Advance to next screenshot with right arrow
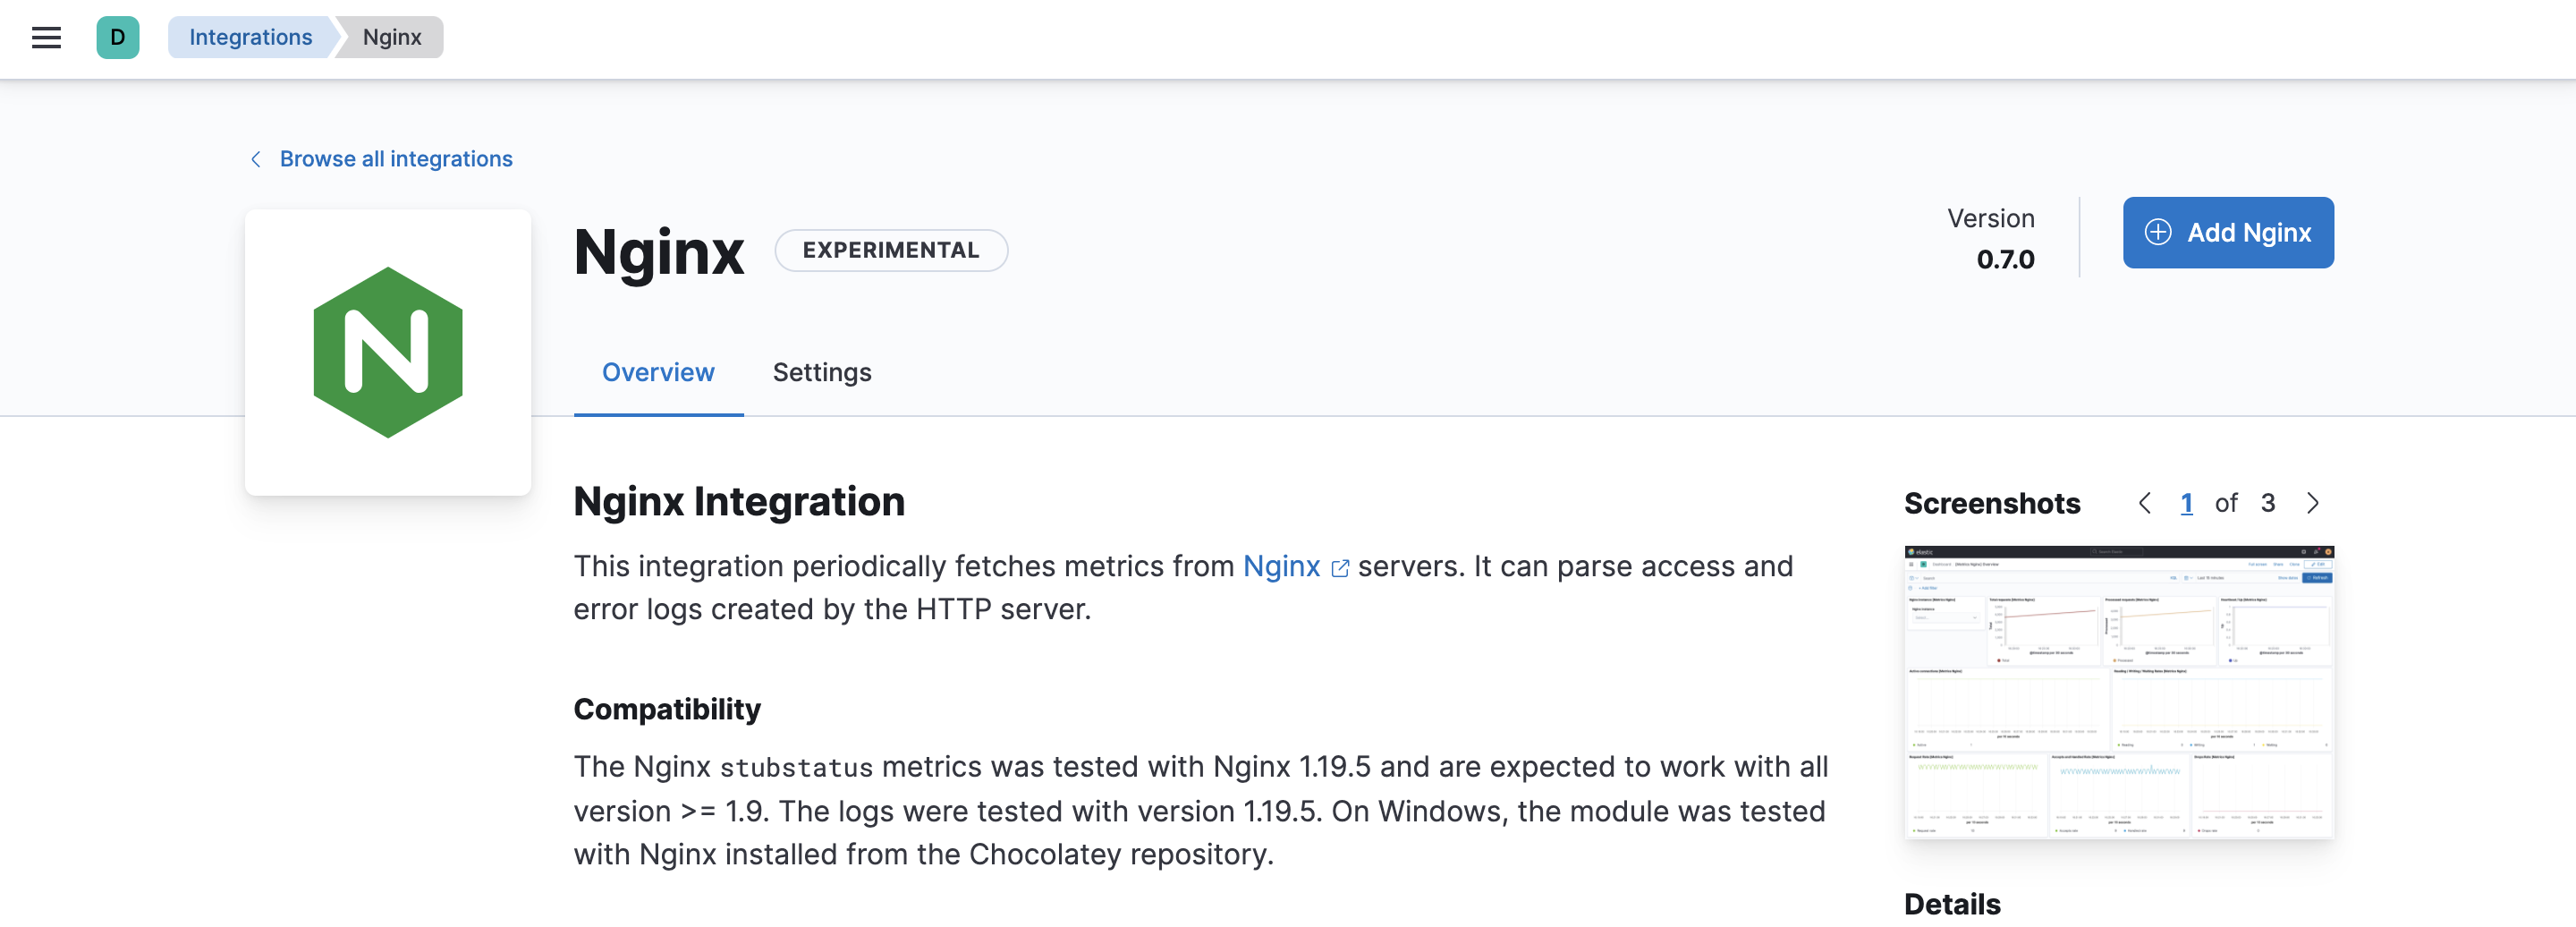Viewport: 2576px width, 927px height. pyautogui.click(x=2312, y=503)
